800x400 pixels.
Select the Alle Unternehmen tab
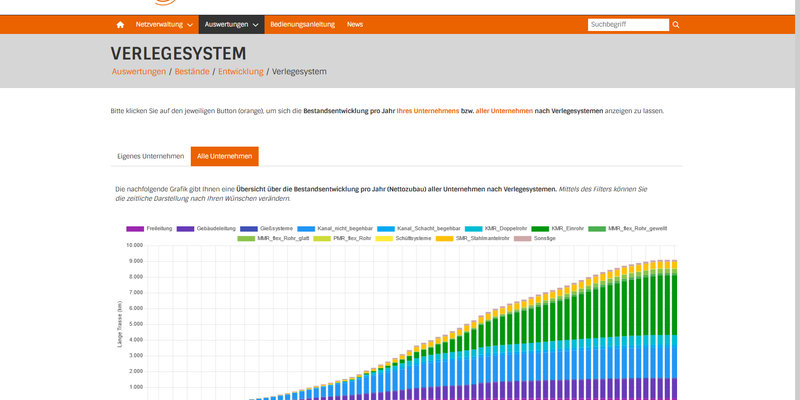[224, 156]
